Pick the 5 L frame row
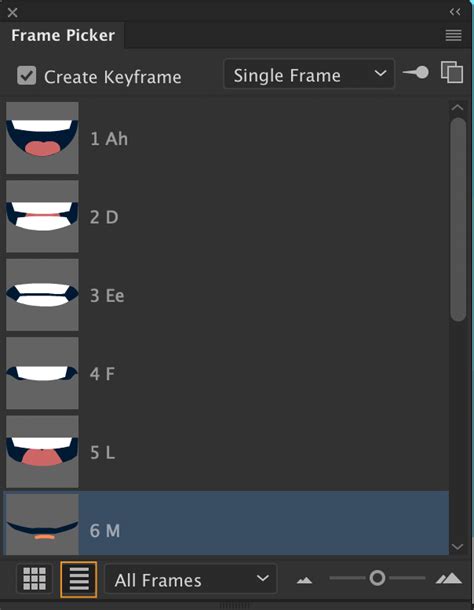 pyautogui.click(x=228, y=452)
